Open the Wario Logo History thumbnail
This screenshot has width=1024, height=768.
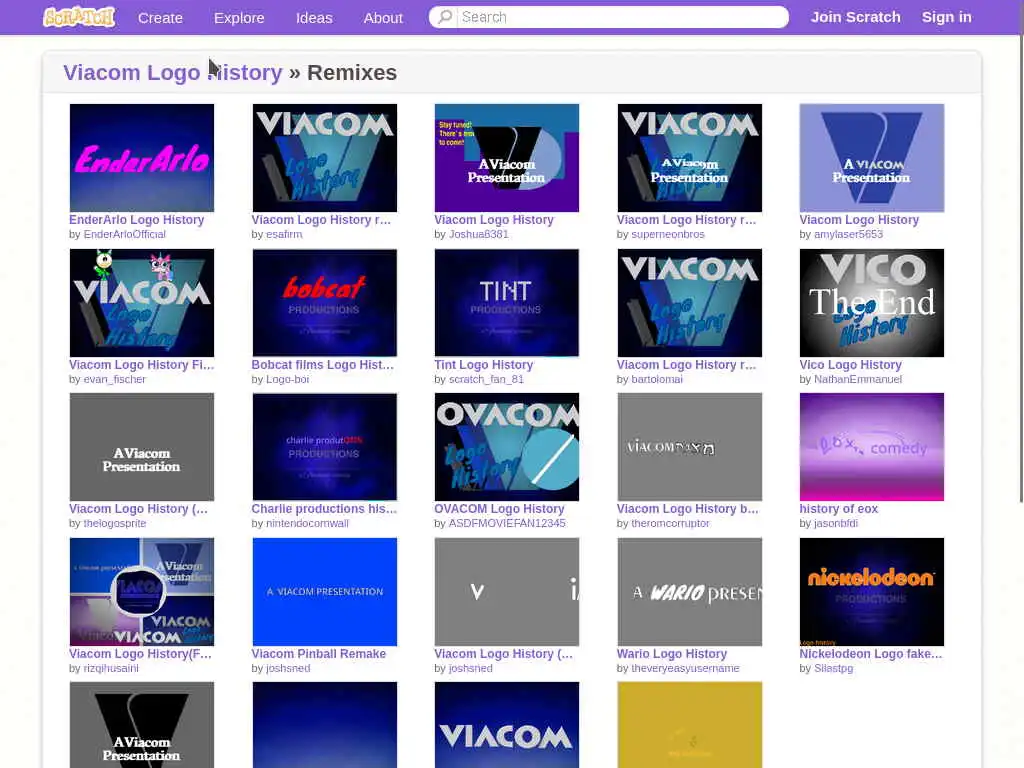[690, 592]
